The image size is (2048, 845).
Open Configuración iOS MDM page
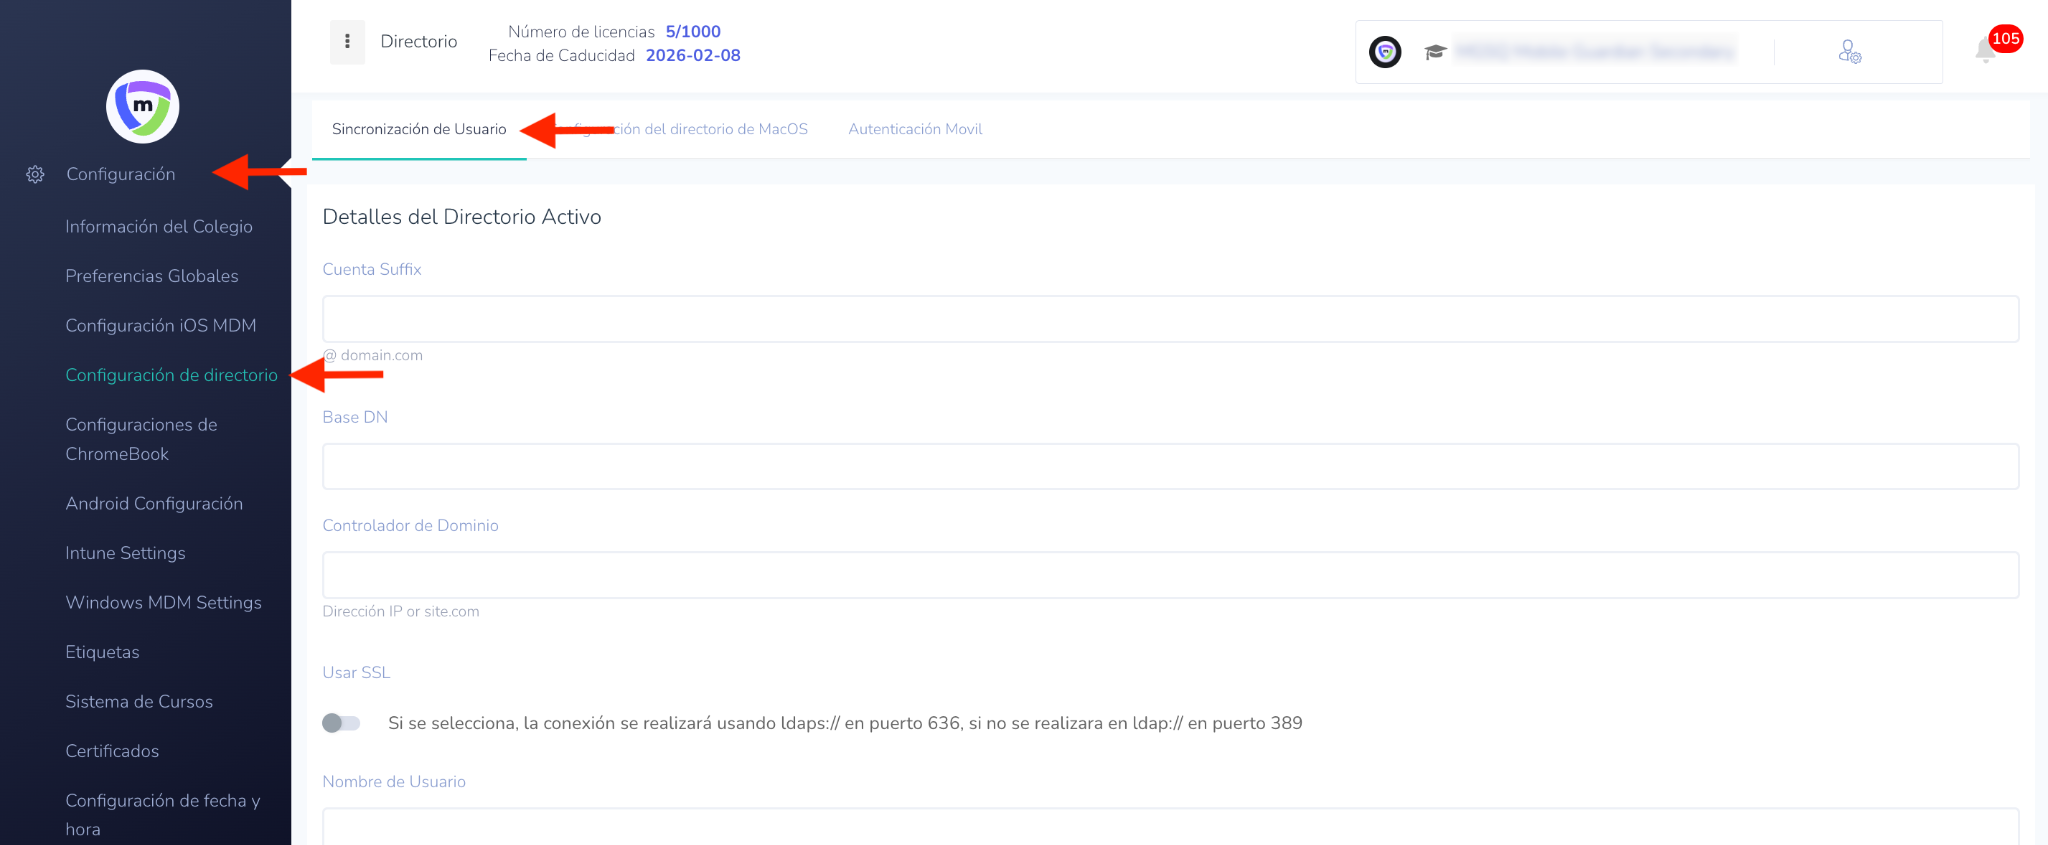click(161, 326)
